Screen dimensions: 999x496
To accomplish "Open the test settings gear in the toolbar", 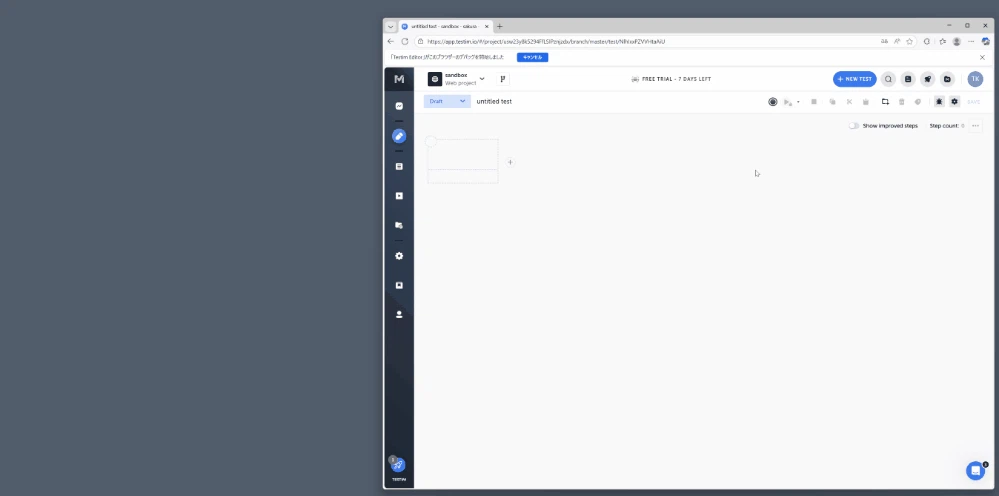I will point(954,102).
